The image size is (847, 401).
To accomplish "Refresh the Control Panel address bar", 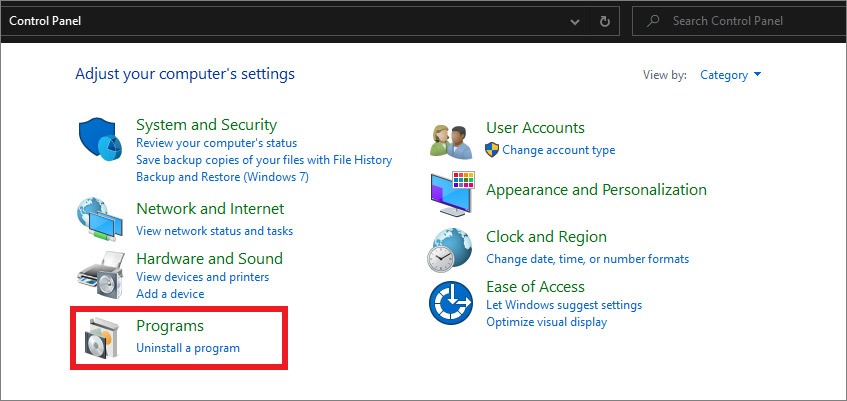I will 605,22.
